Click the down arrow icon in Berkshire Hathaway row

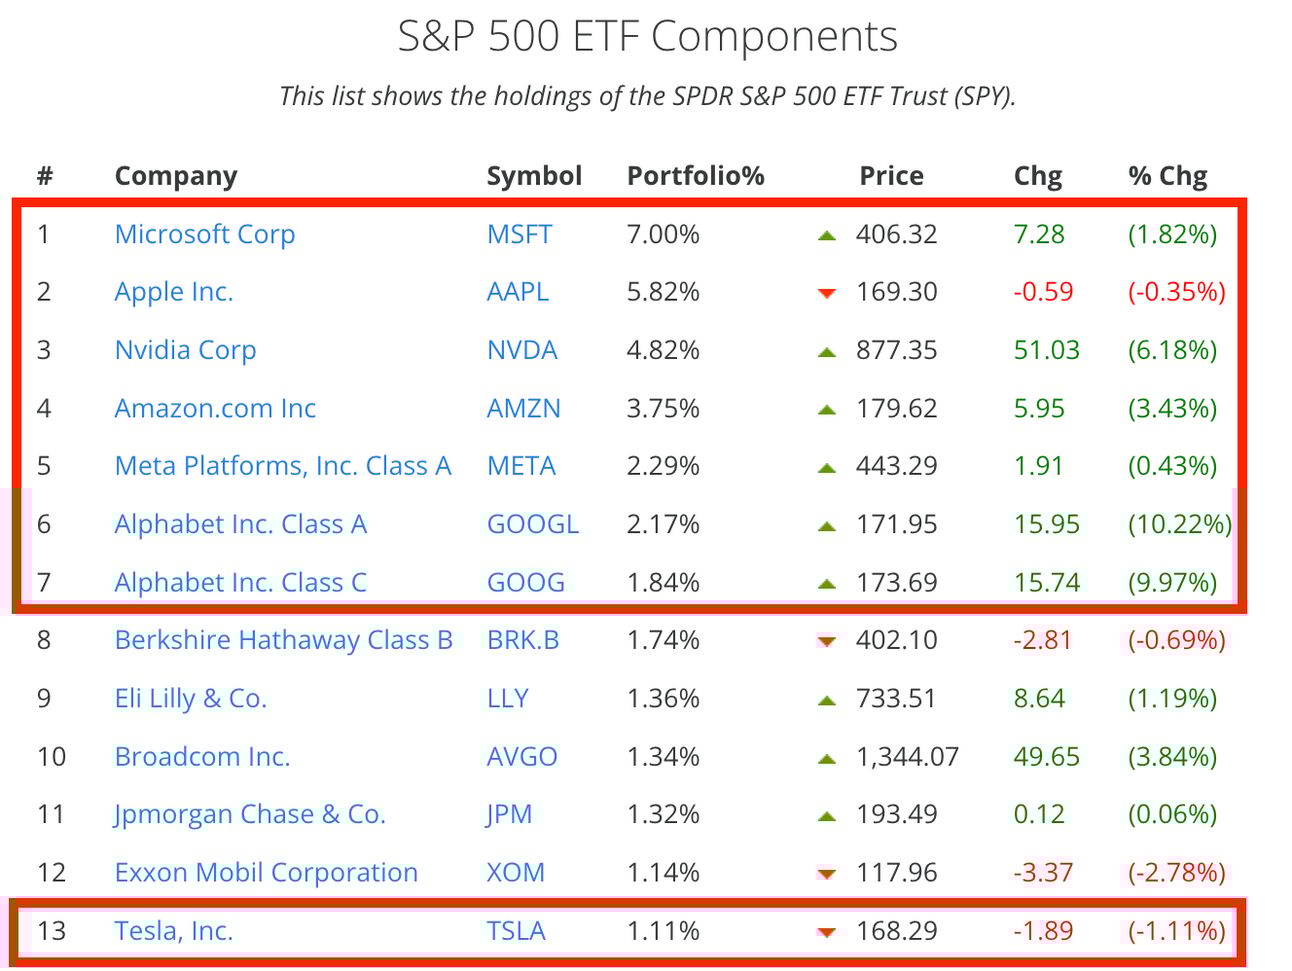click(826, 641)
